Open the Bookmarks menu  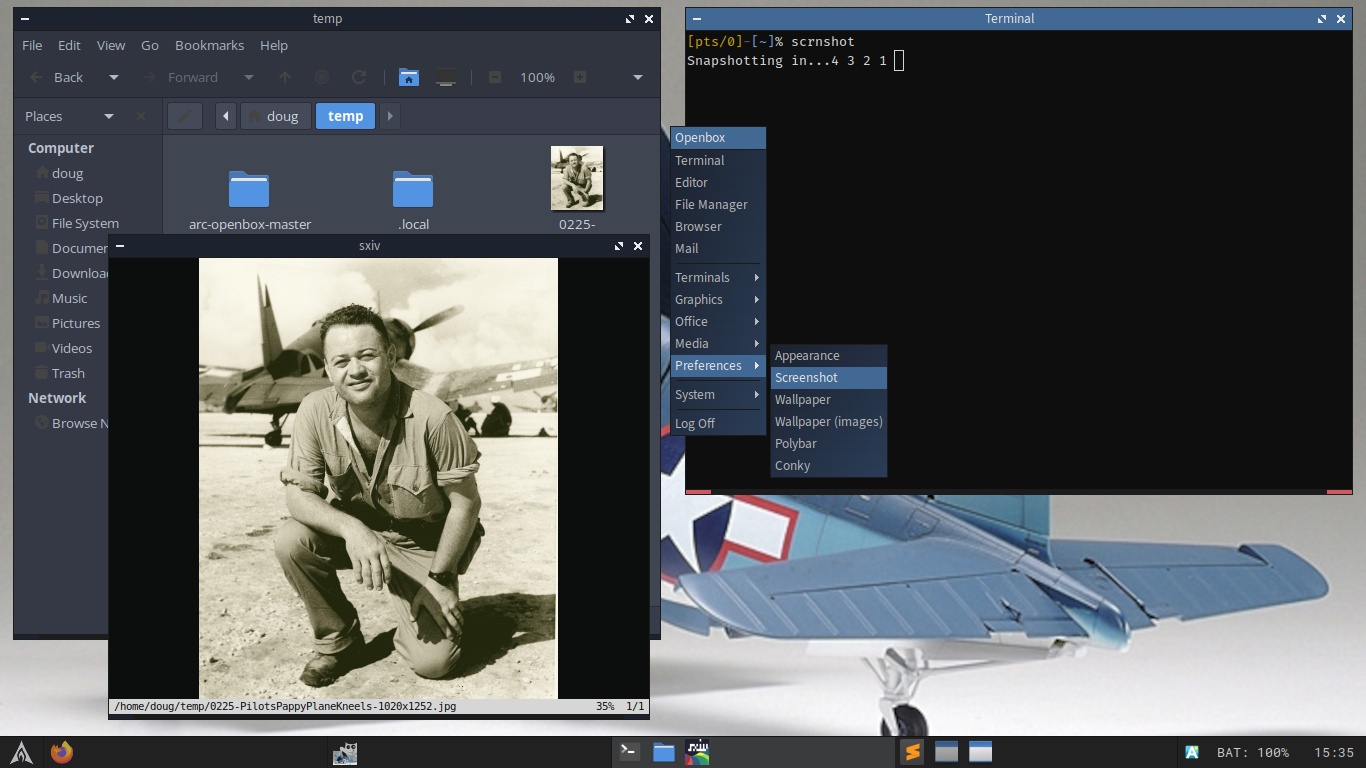pos(209,45)
